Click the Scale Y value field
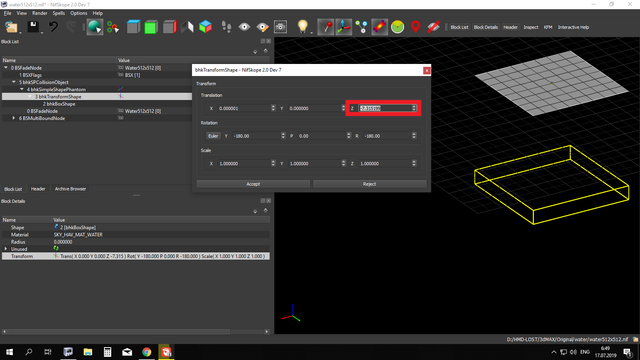This screenshot has width=640, height=360. point(314,163)
